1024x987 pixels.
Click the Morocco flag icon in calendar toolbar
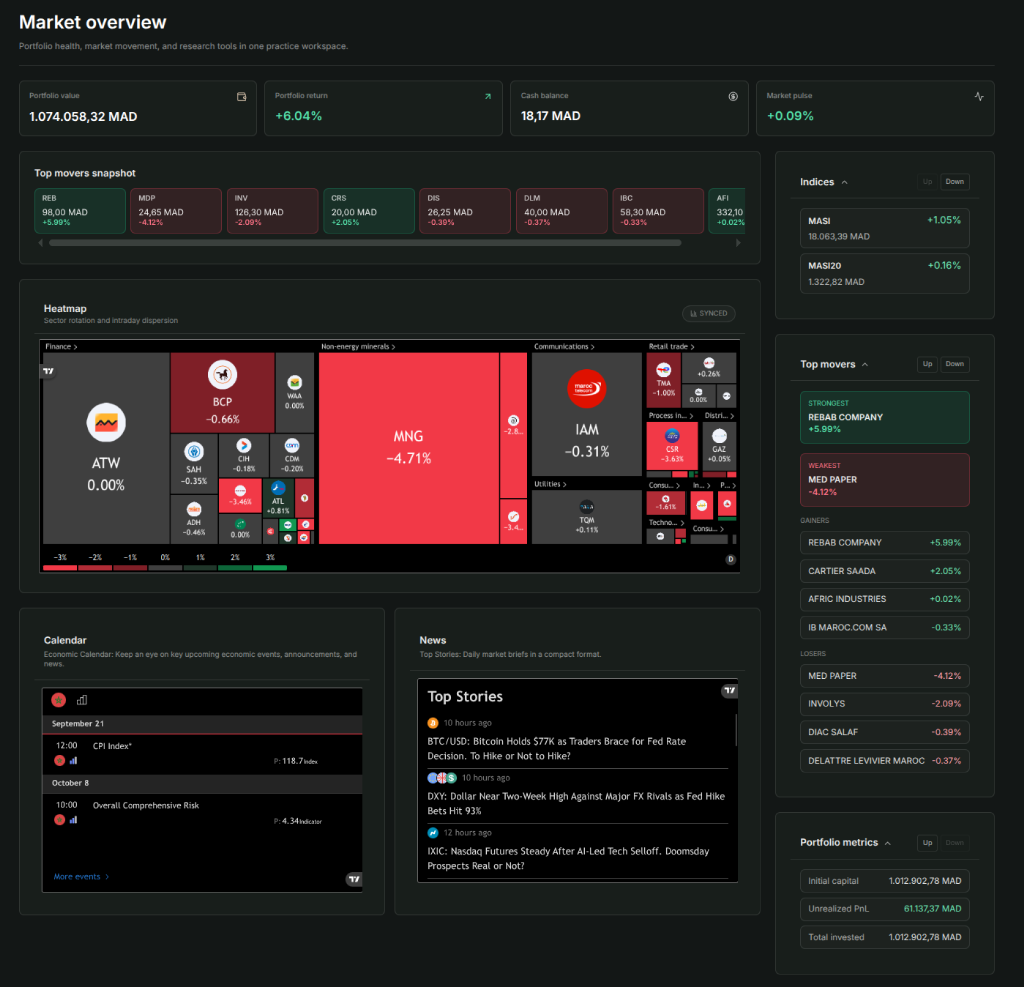(59, 700)
